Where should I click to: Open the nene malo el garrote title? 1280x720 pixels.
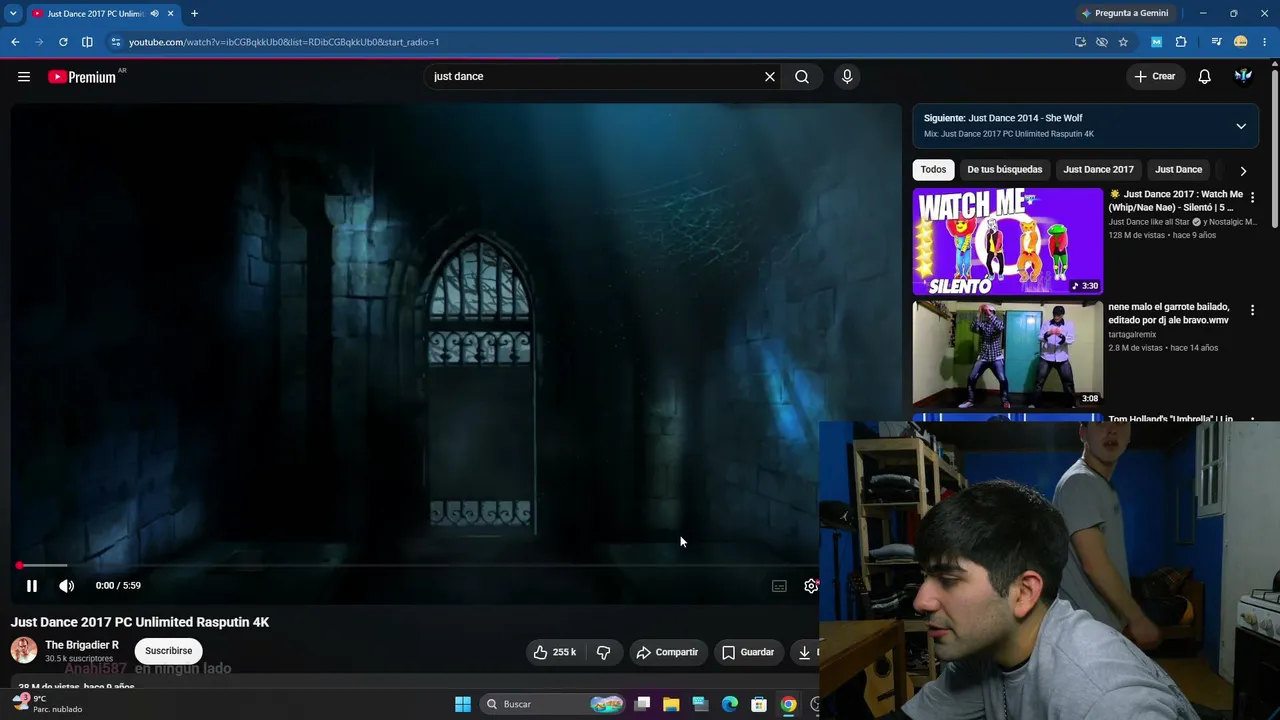point(1169,314)
